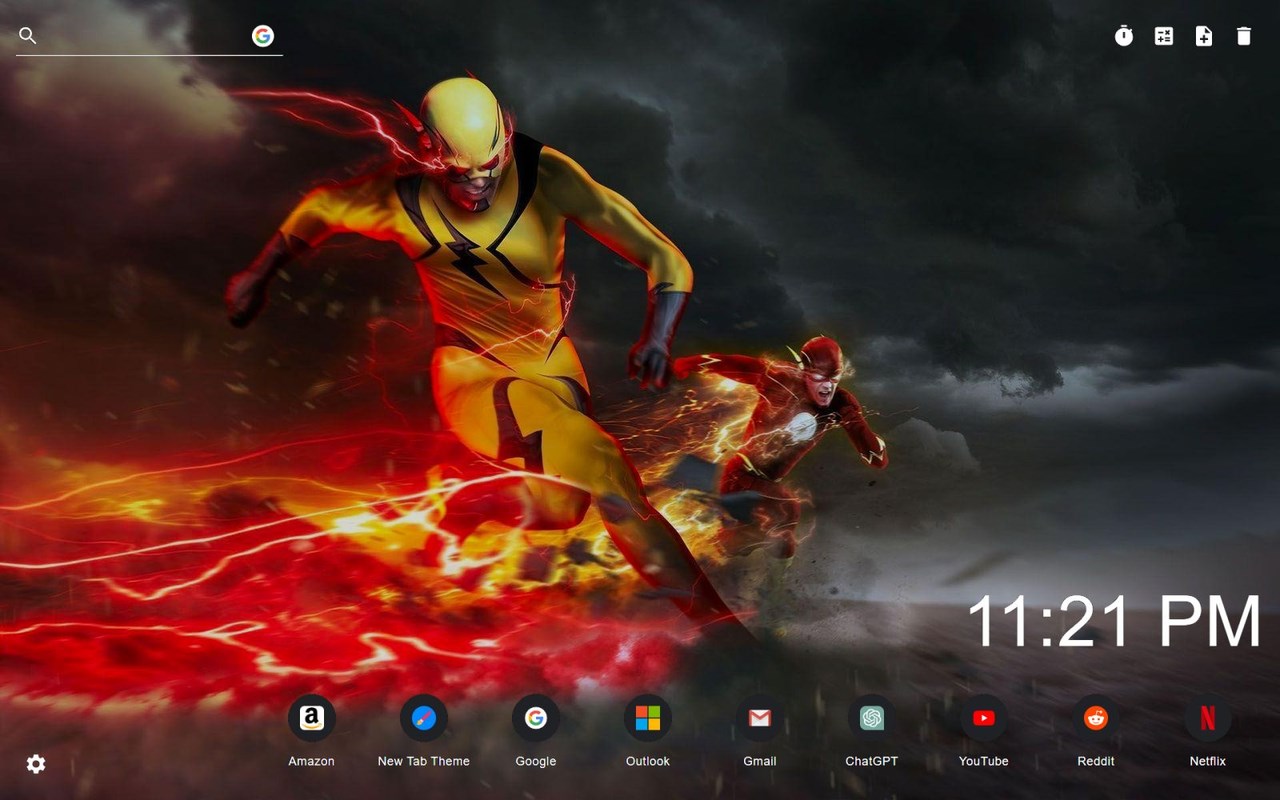
Task: Click the trash bin icon
Action: click(1244, 36)
